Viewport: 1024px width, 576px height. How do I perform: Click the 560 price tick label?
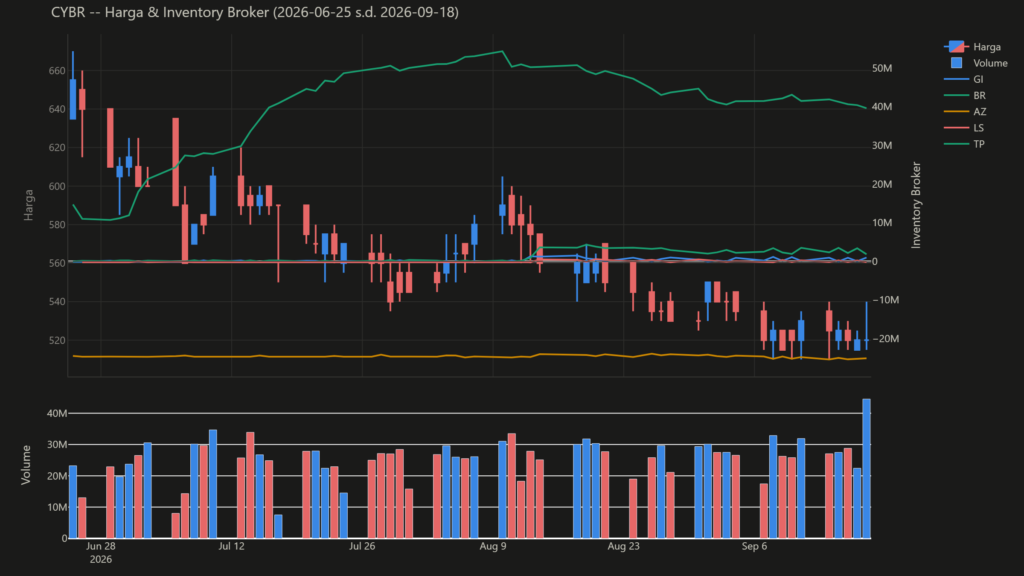[57, 263]
